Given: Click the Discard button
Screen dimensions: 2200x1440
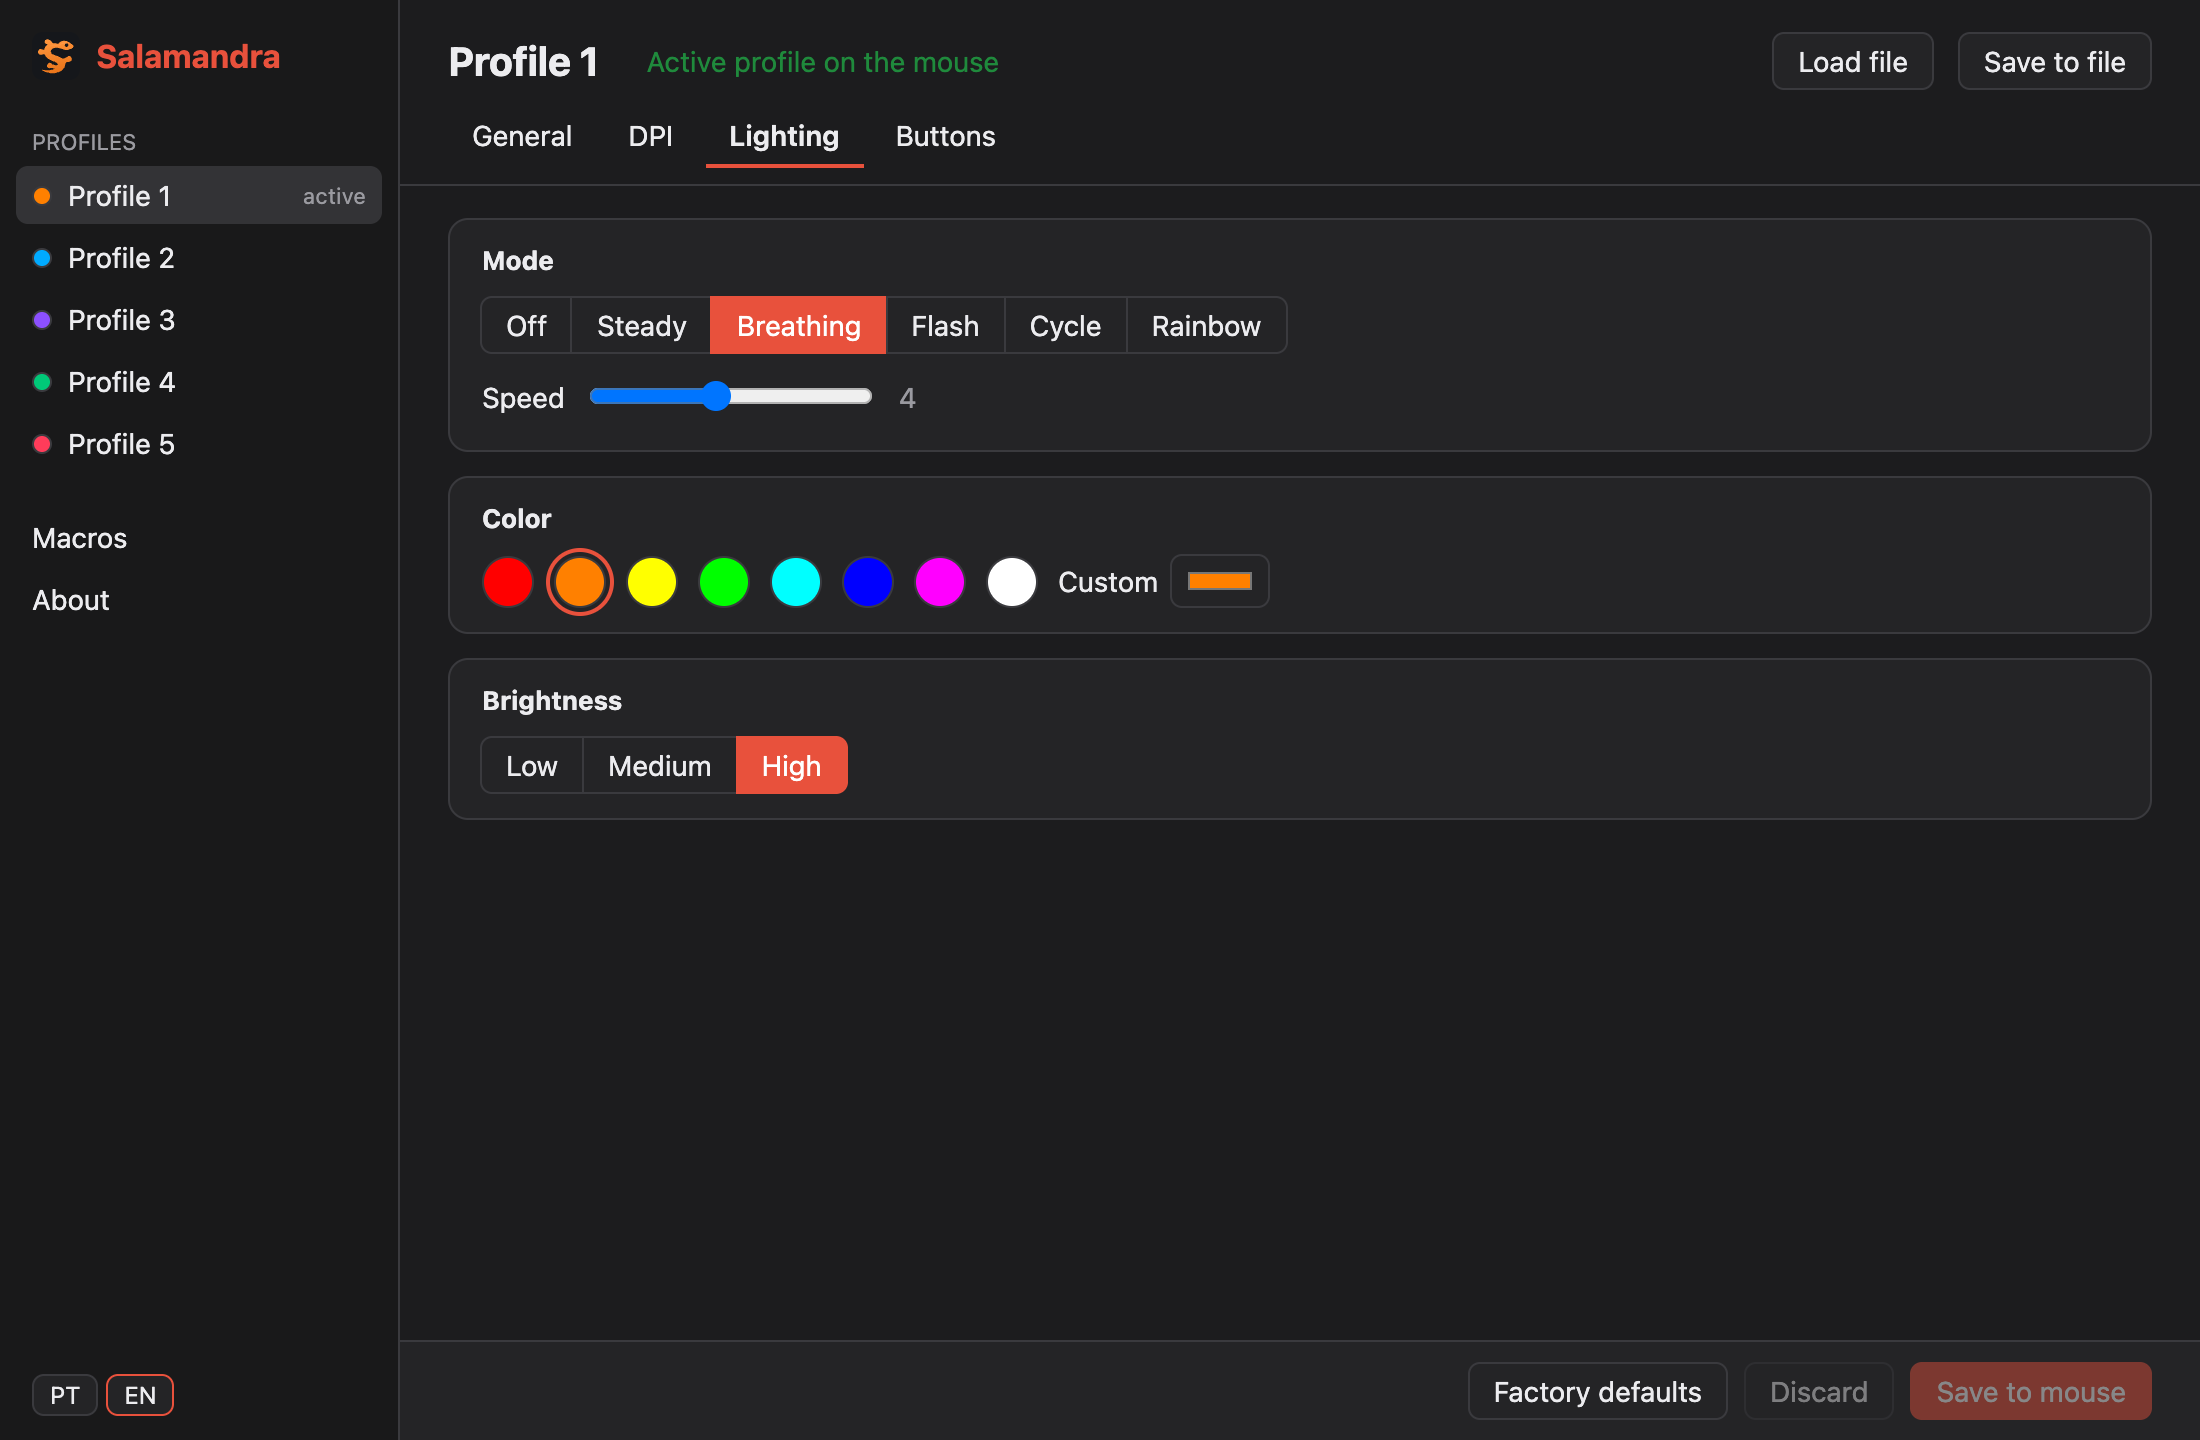Looking at the screenshot, I should coord(1818,1392).
